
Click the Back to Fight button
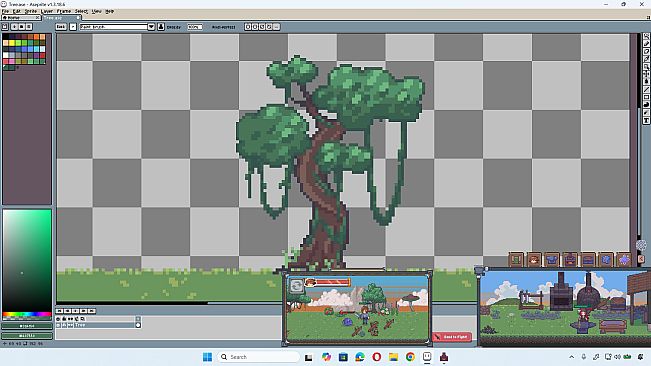(x=452, y=337)
